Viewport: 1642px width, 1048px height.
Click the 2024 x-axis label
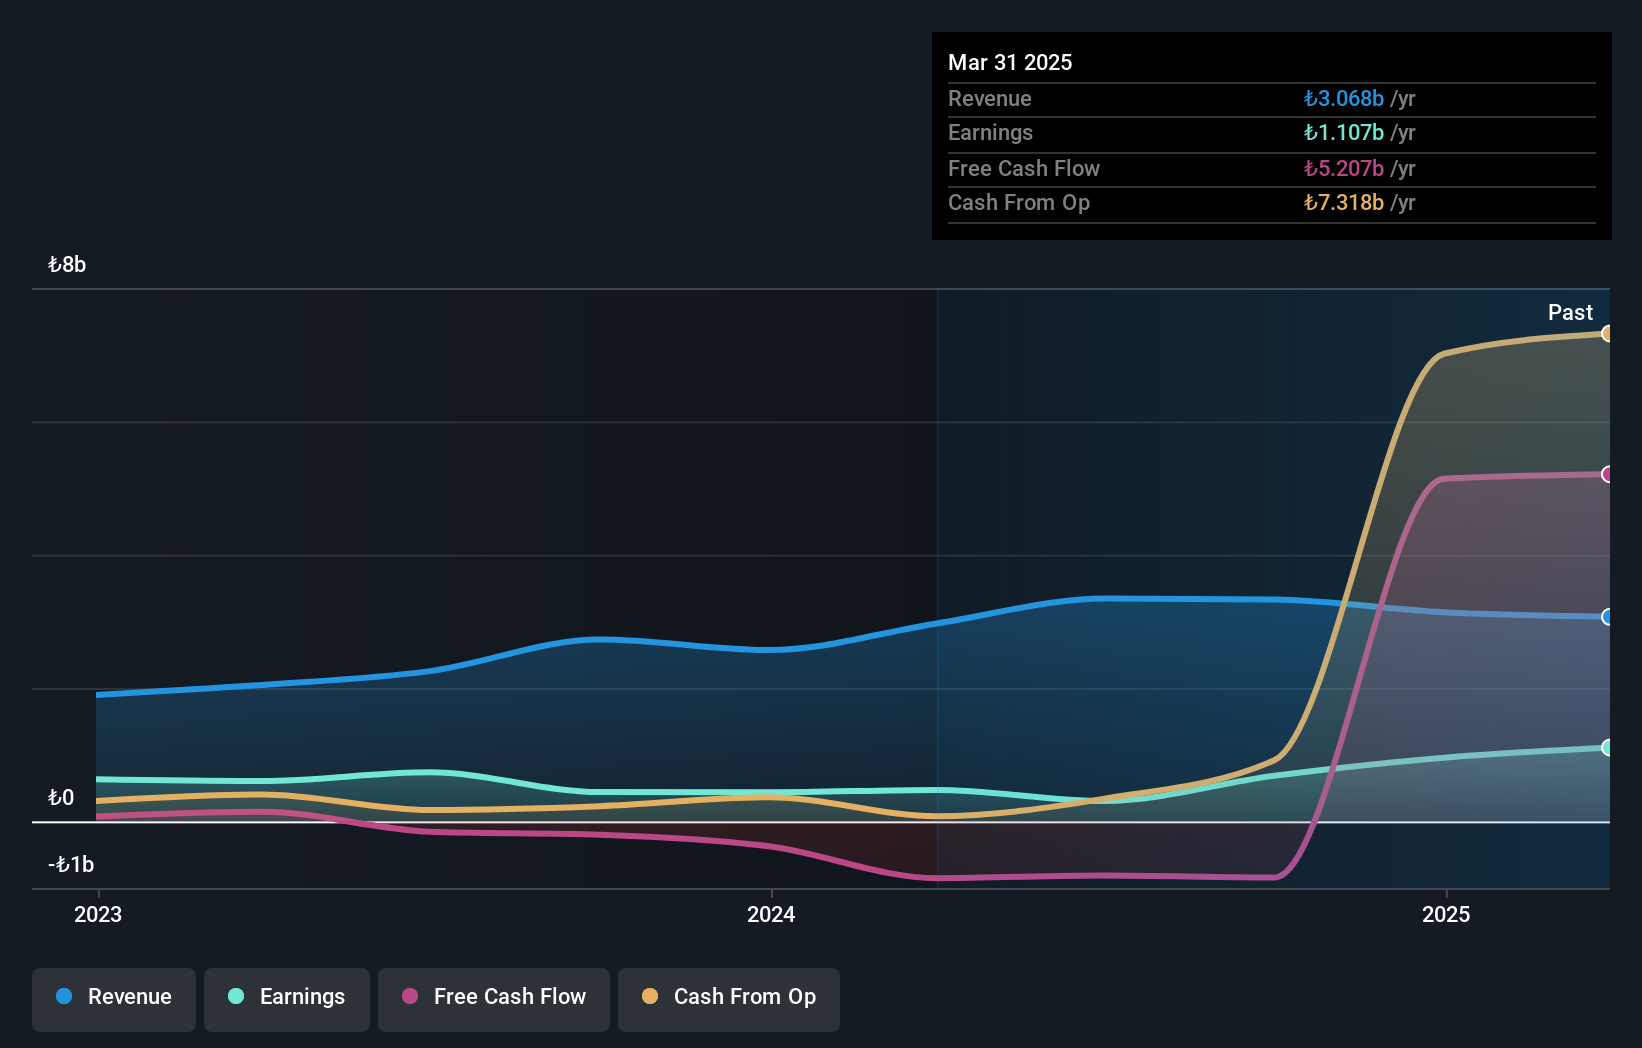[x=771, y=914]
